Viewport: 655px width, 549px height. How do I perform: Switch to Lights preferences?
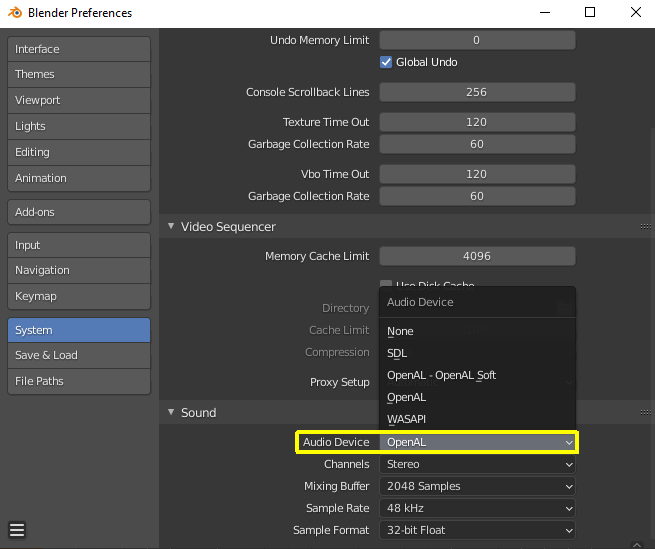tap(79, 126)
